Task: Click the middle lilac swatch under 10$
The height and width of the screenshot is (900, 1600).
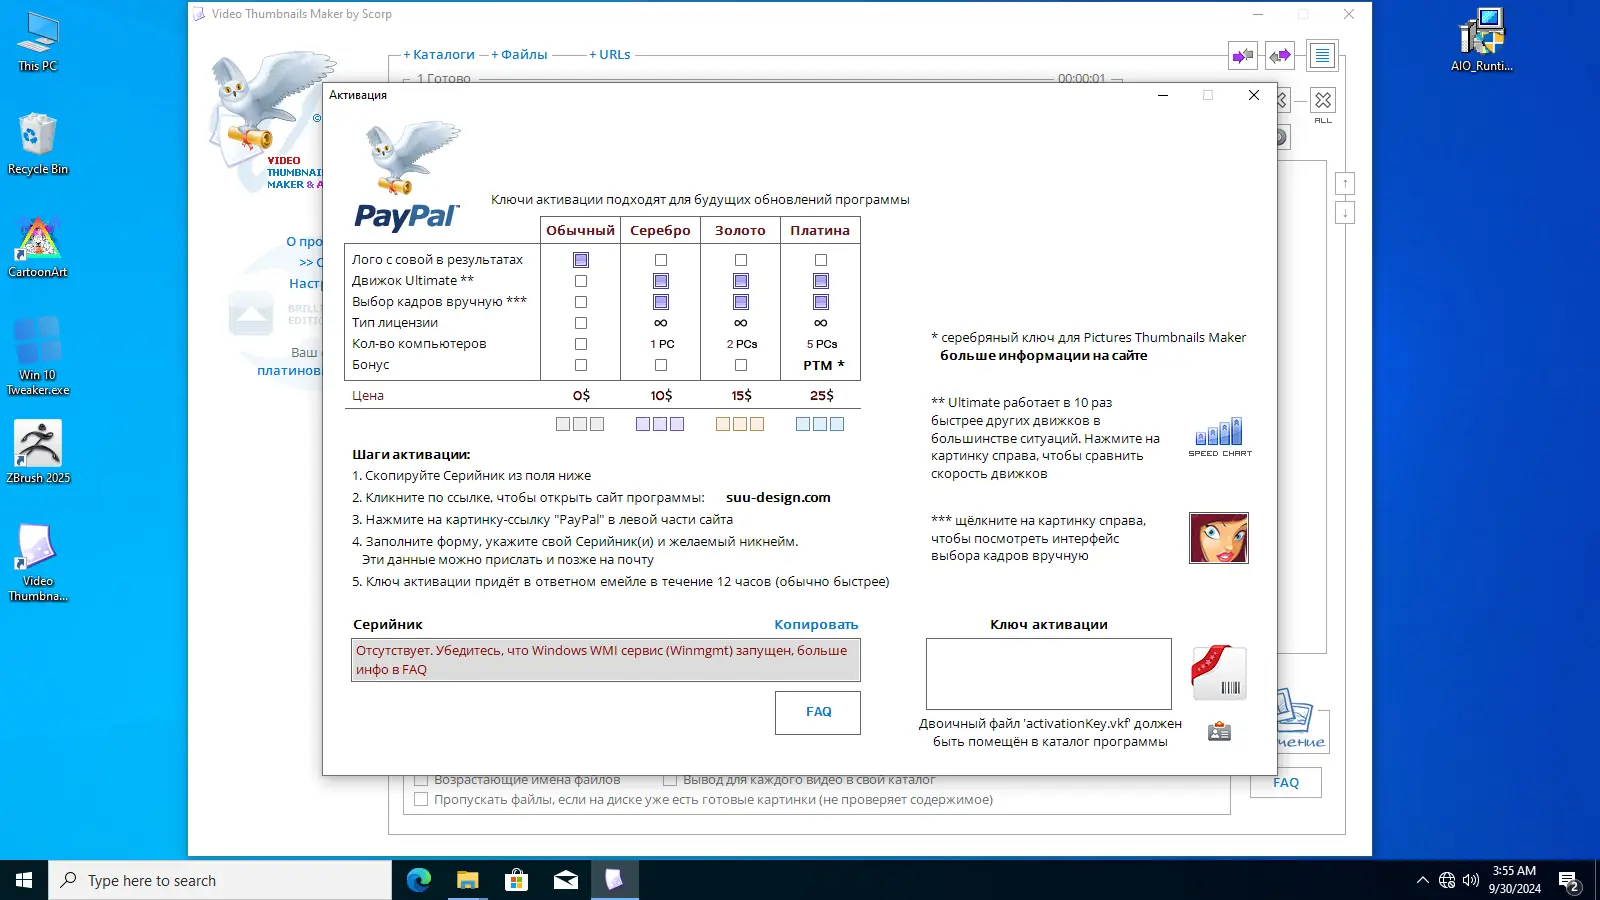Action: point(660,424)
